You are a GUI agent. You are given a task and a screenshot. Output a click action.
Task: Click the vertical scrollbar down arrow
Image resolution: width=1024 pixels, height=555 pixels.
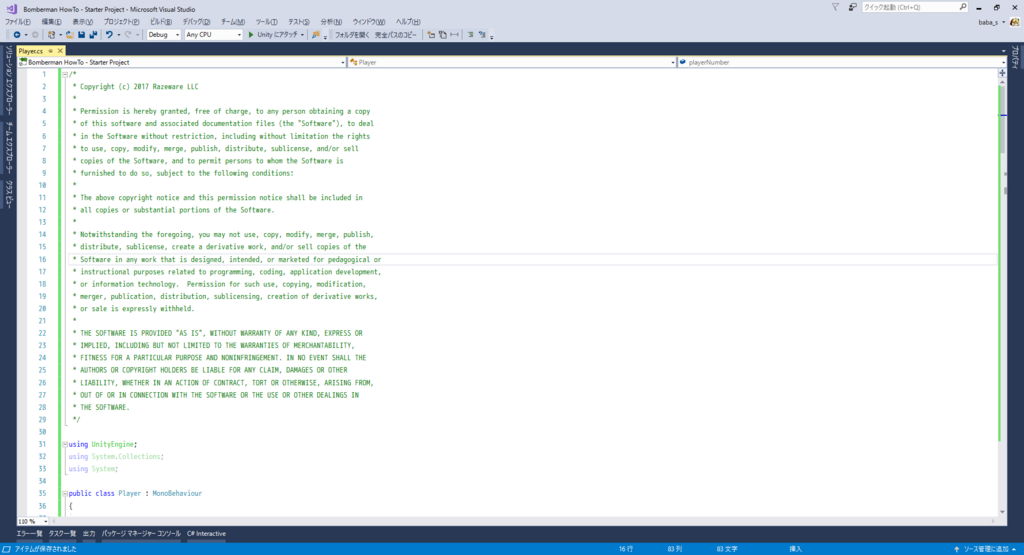click(1002, 513)
